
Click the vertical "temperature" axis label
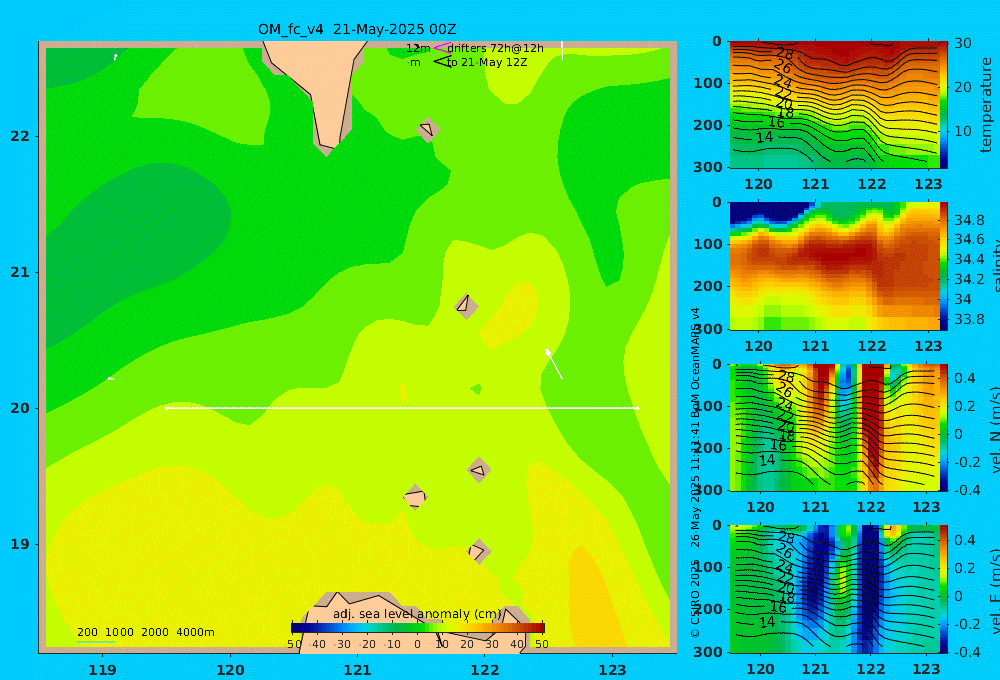[986, 105]
